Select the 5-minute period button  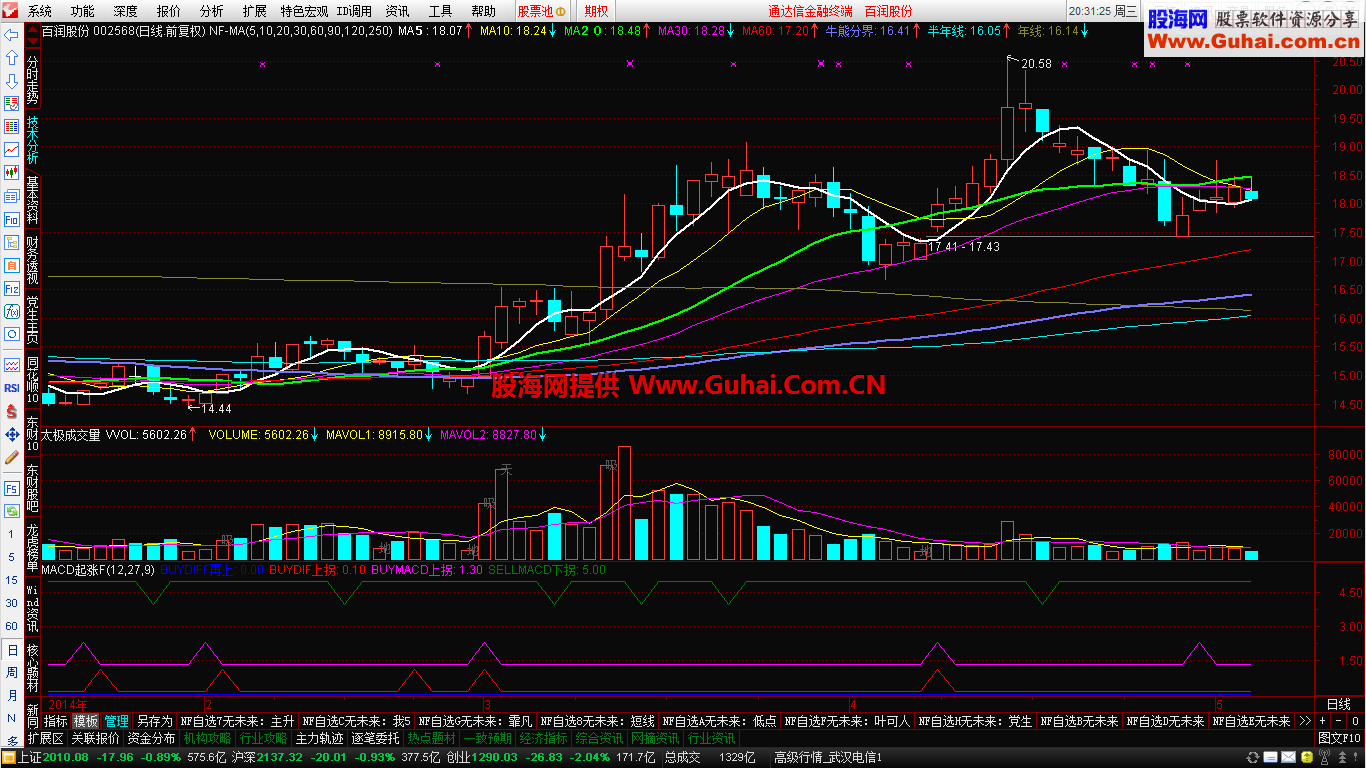click(x=11, y=557)
